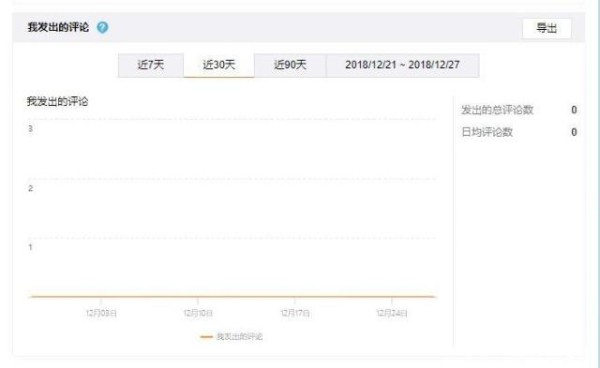The height and width of the screenshot is (368, 600).
Task: Click the 导出 export button
Action: coord(546,28)
